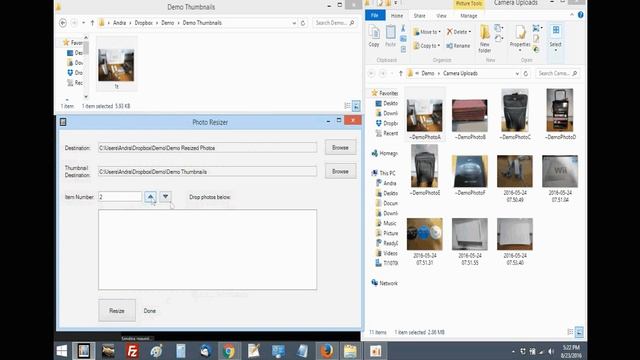This screenshot has width=640, height=360.
Task: Expand Camera Uploads address history dropdown
Action: pyautogui.click(x=517, y=73)
